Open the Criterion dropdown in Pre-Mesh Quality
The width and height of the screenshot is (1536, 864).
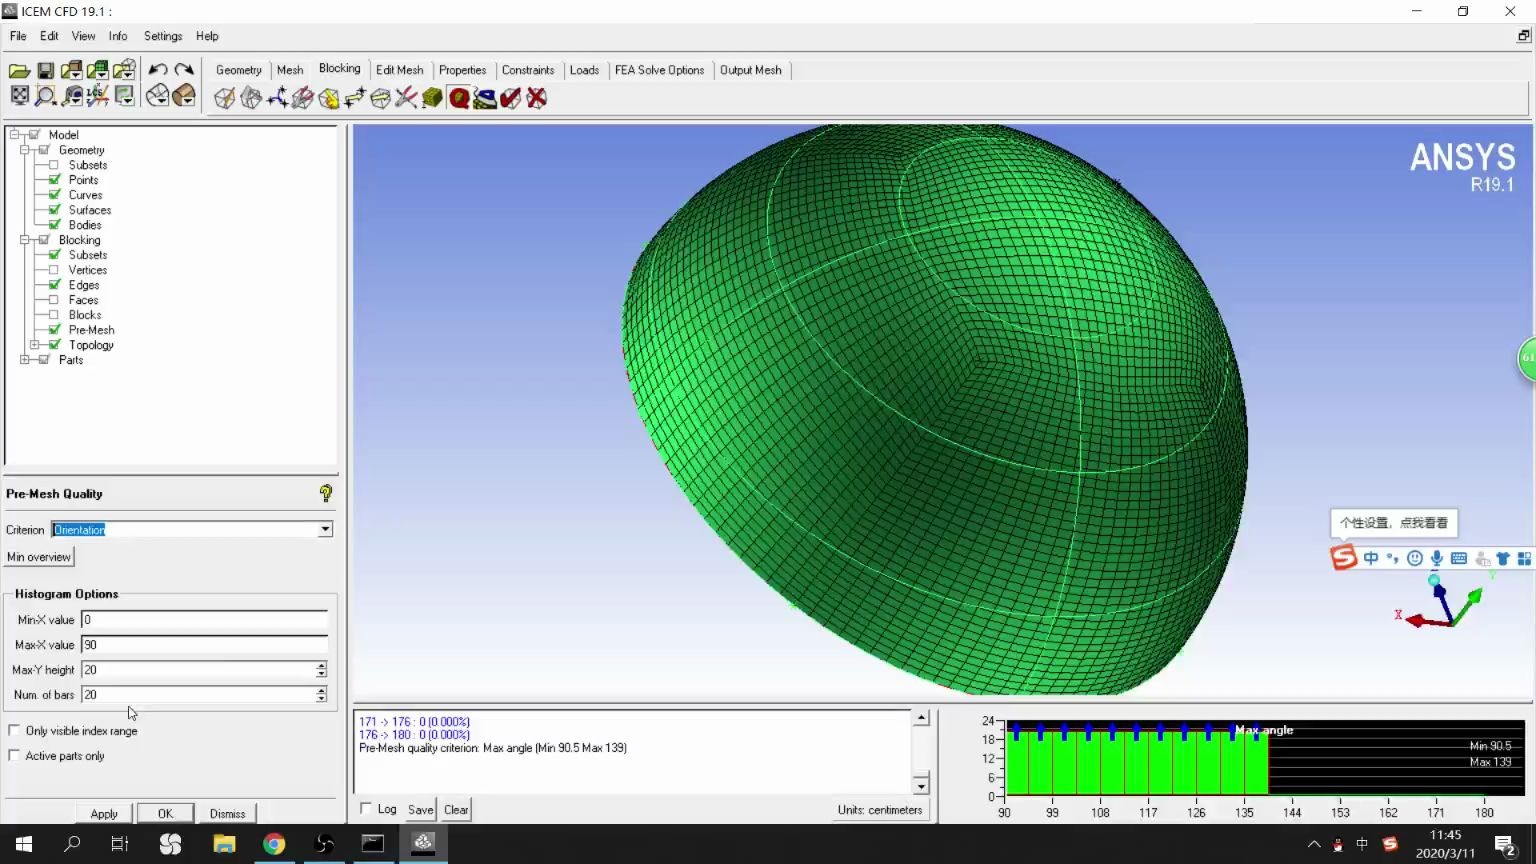pyautogui.click(x=325, y=529)
